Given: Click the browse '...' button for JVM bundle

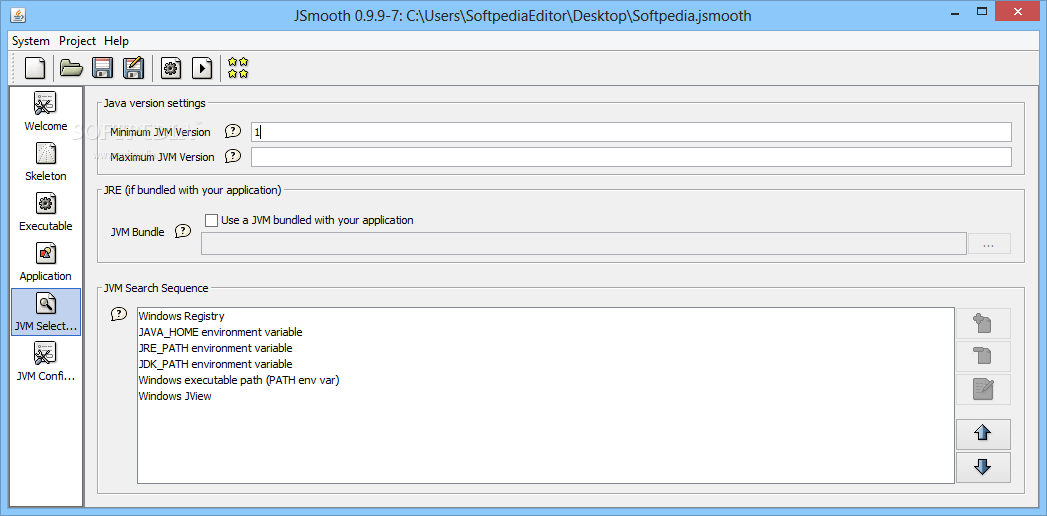Looking at the screenshot, I should (989, 244).
